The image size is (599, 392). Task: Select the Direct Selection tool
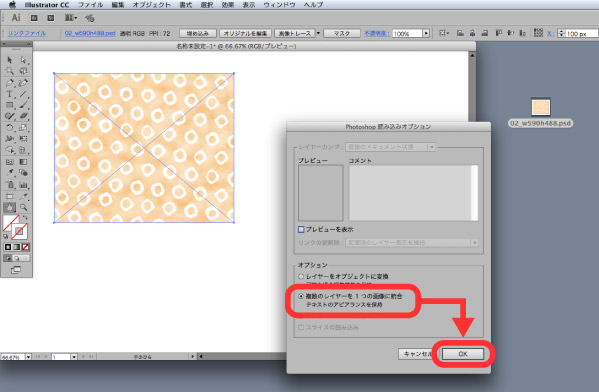click(x=23, y=60)
